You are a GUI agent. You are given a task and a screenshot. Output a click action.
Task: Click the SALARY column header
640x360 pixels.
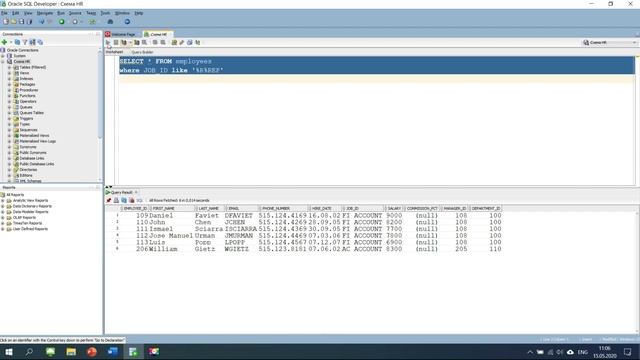[x=394, y=209]
